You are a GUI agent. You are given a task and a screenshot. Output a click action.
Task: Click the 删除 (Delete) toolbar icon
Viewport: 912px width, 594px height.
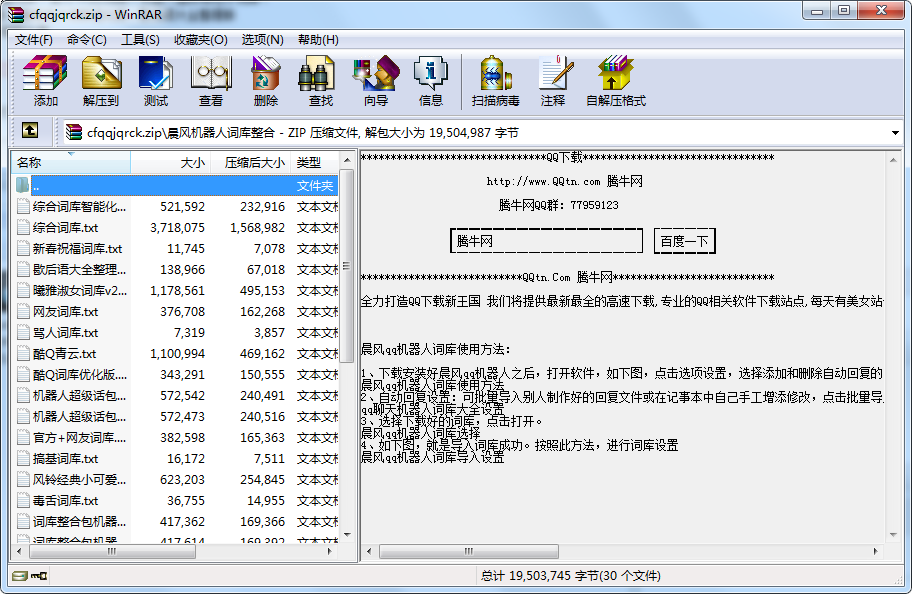click(x=266, y=81)
